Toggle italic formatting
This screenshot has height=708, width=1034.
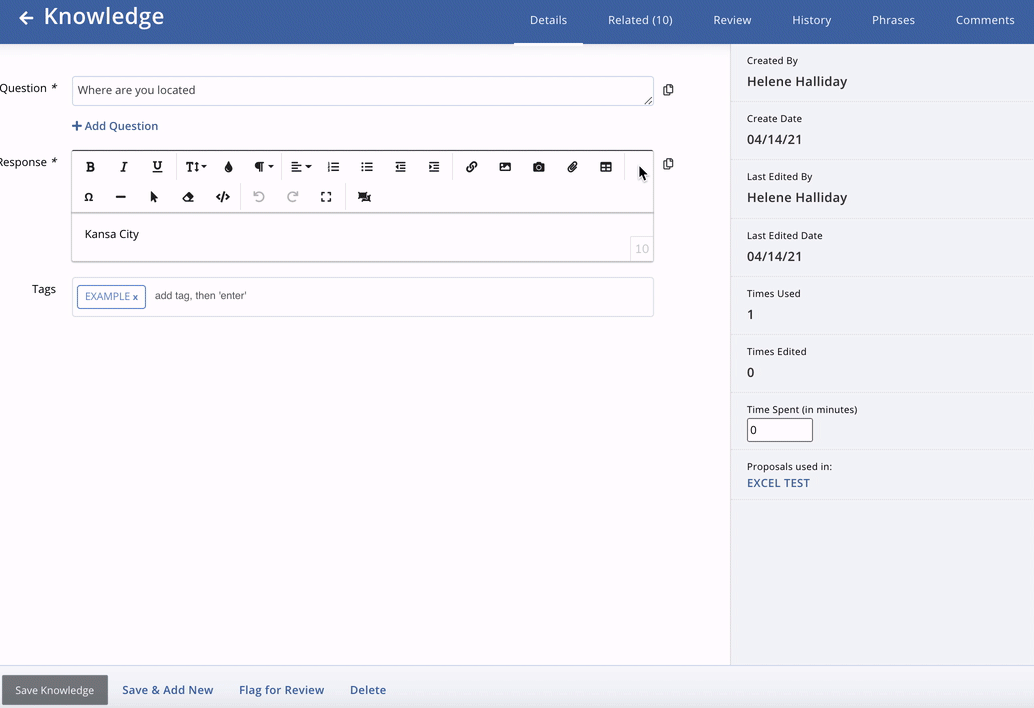123,167
